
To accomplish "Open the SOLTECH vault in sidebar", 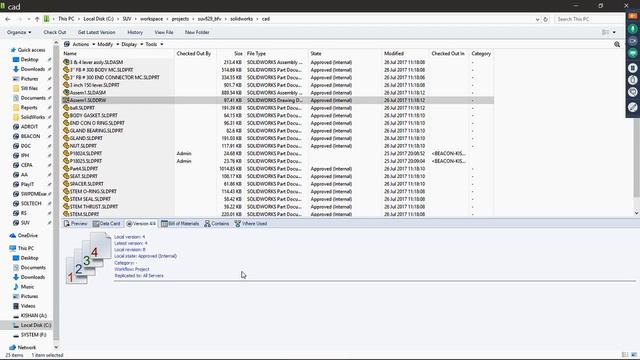I will pyautogui.click(x=31, y=204).
